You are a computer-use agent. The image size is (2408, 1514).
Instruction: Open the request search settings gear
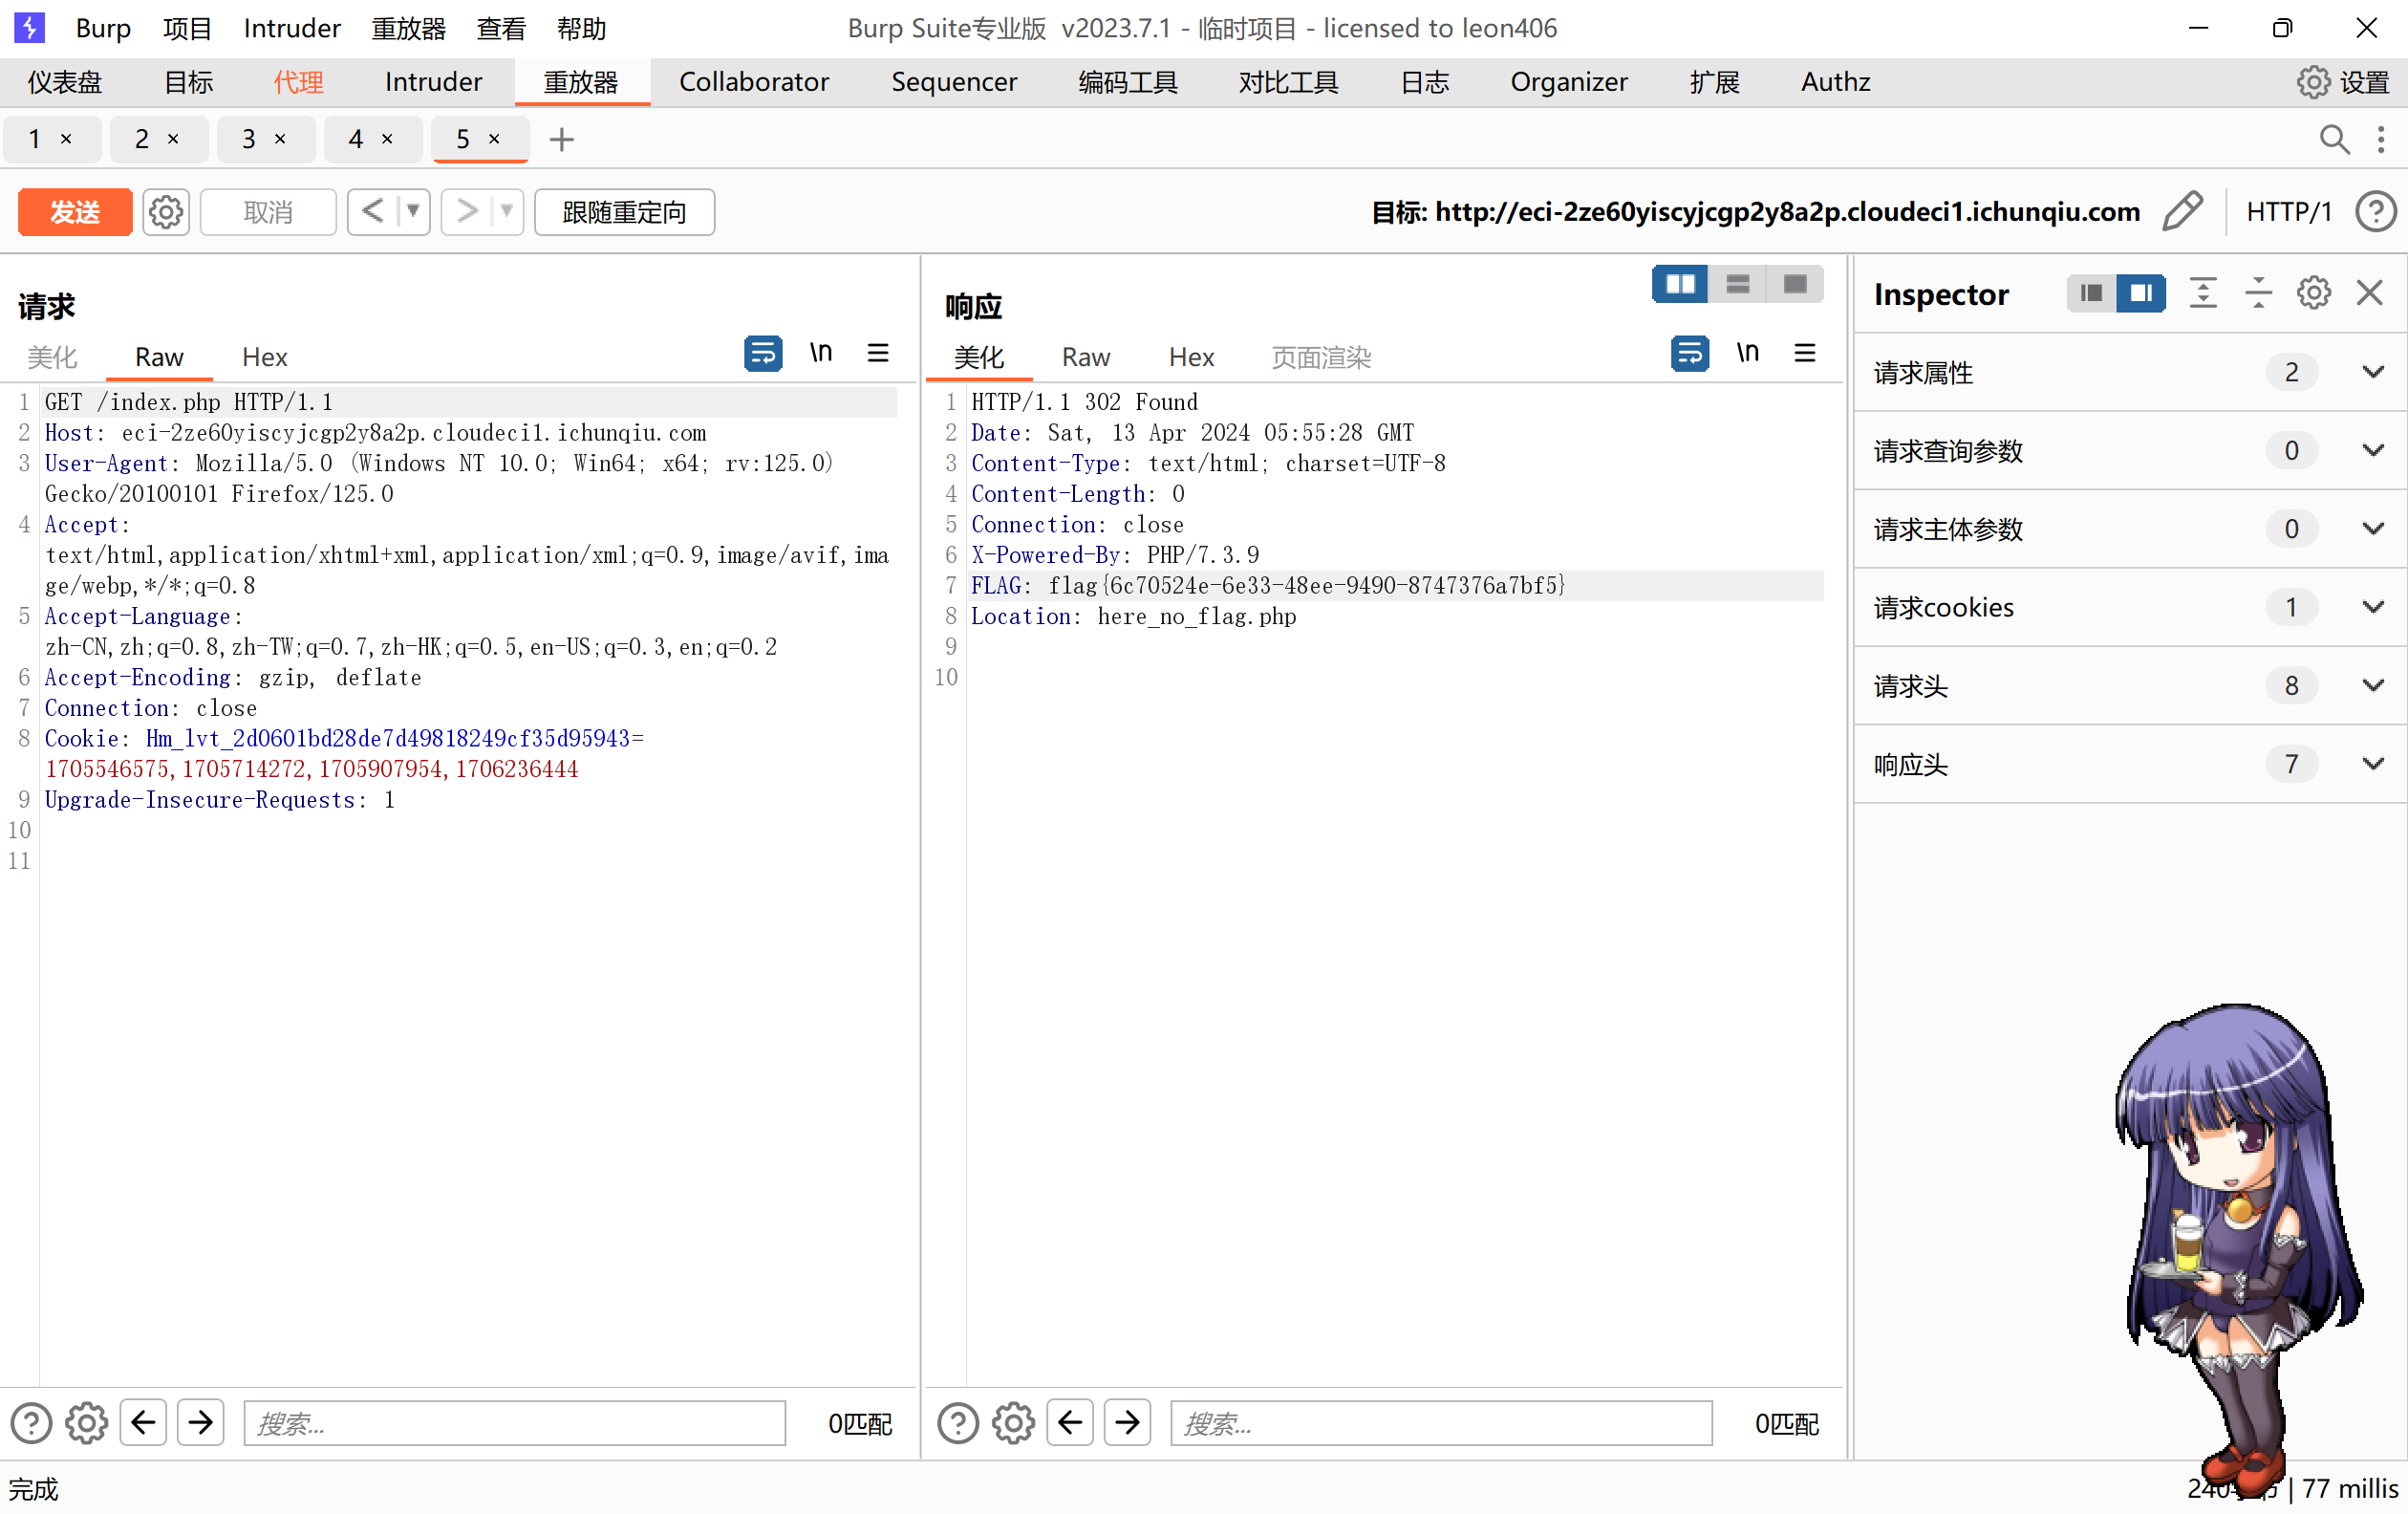point(87,1423)
